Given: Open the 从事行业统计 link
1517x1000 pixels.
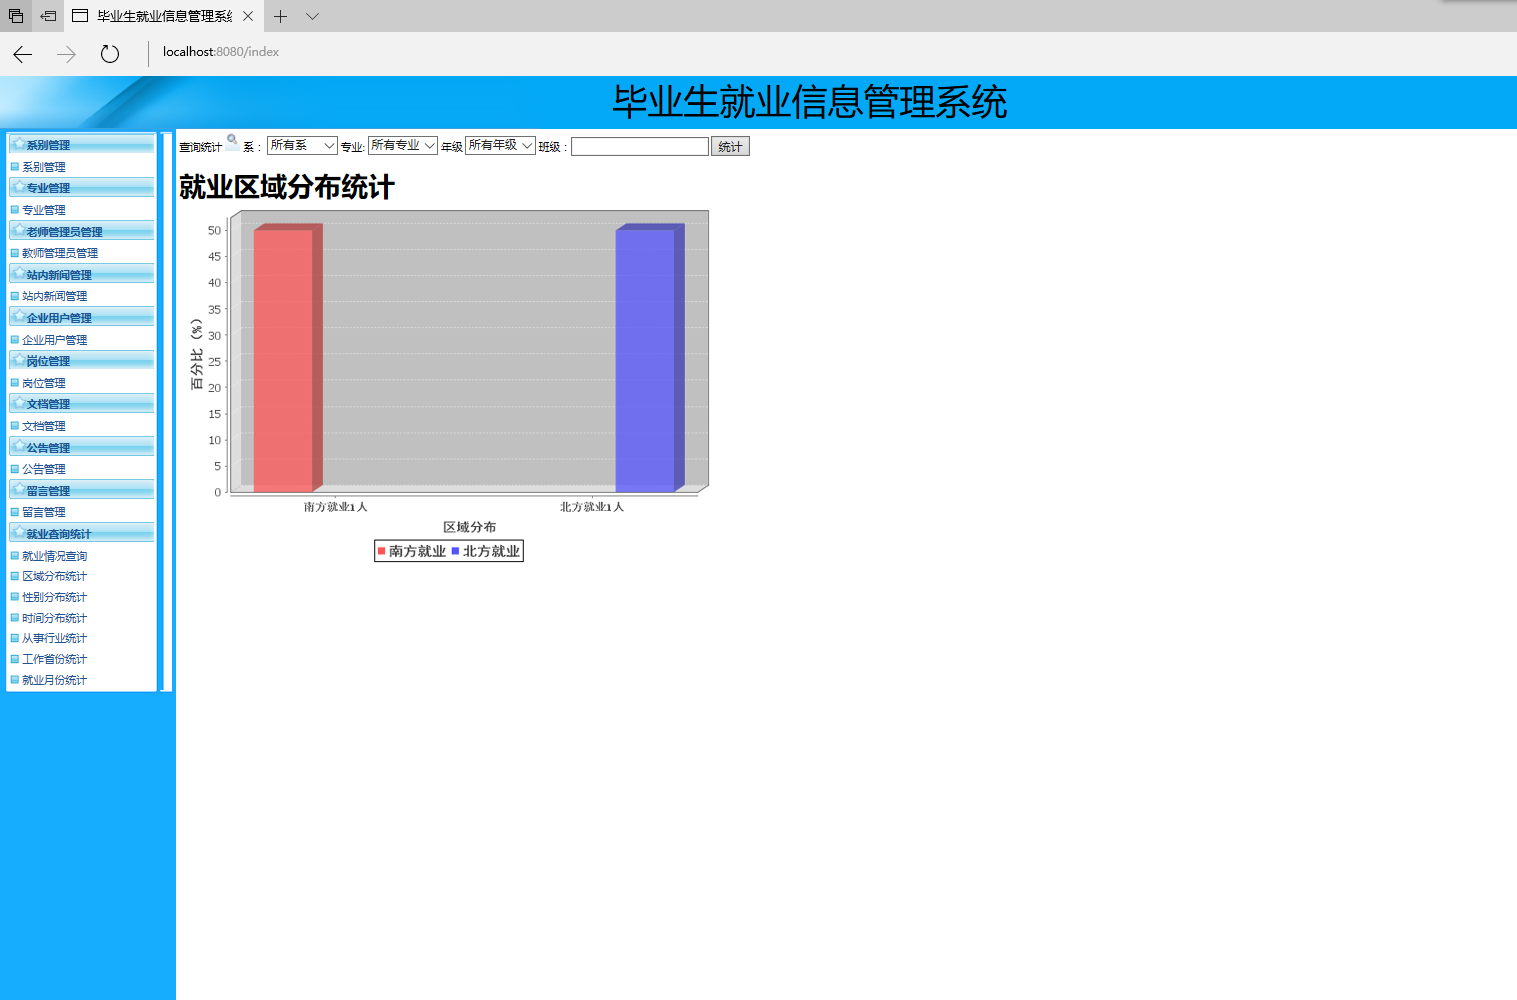Looking at the screenshot, I should [55, 638].
